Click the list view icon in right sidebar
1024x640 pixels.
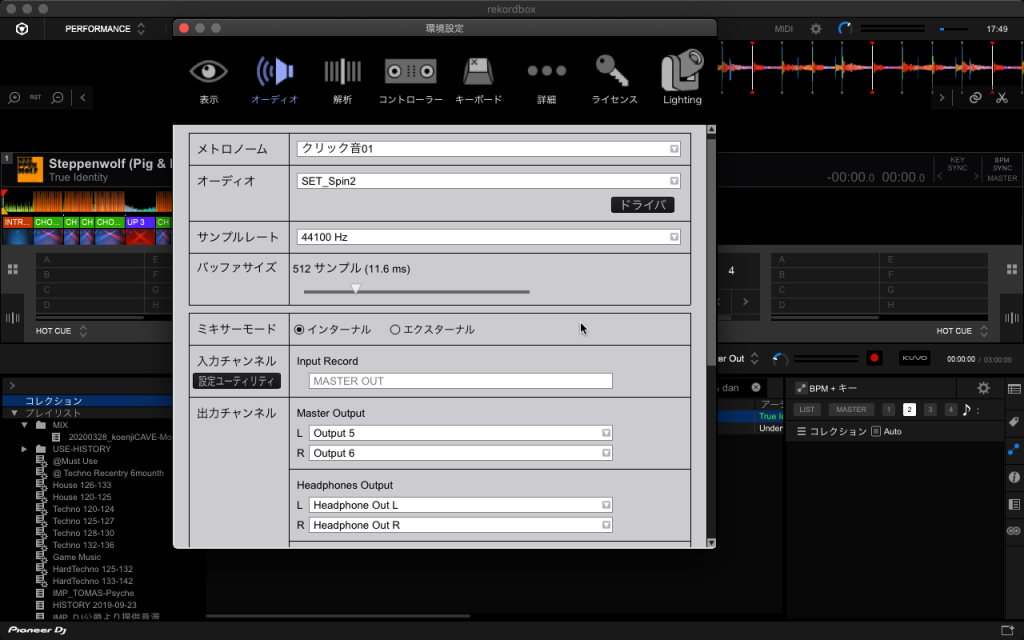pyautogui.click(x=1014, y=389)
